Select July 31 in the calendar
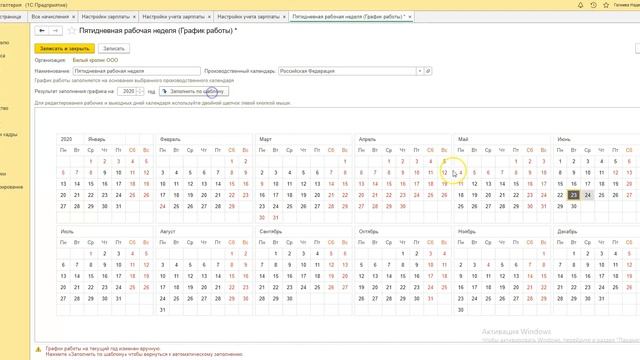The height and width of the screenshot is (360, 640). coord(118,299)
